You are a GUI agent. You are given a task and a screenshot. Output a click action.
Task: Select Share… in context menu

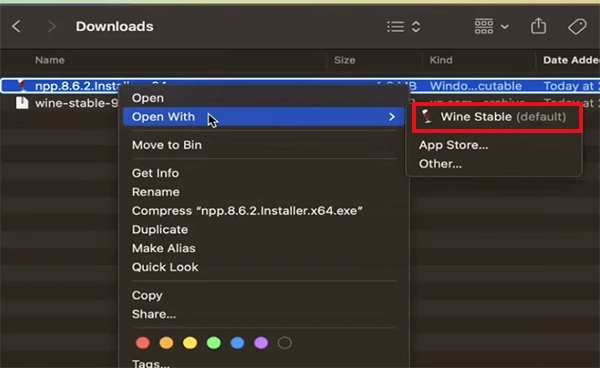154,314
